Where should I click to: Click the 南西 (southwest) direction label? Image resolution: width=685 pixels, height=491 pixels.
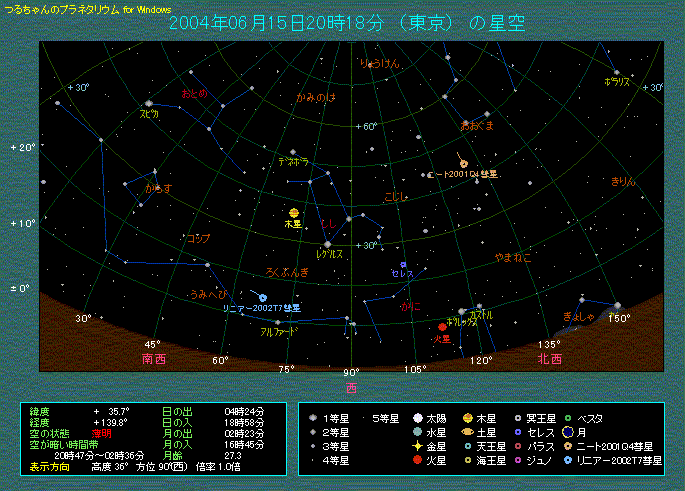point(153,357)
